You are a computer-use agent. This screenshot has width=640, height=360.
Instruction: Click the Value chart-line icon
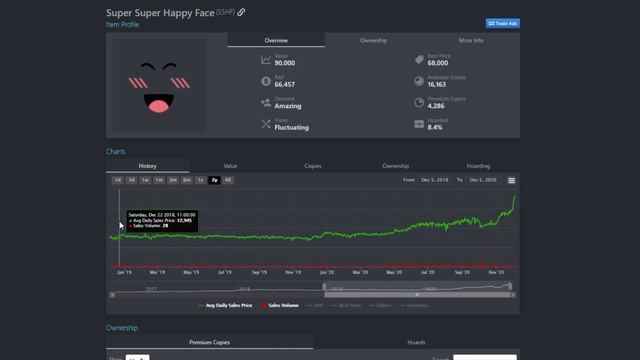click(x=266, y=60)
